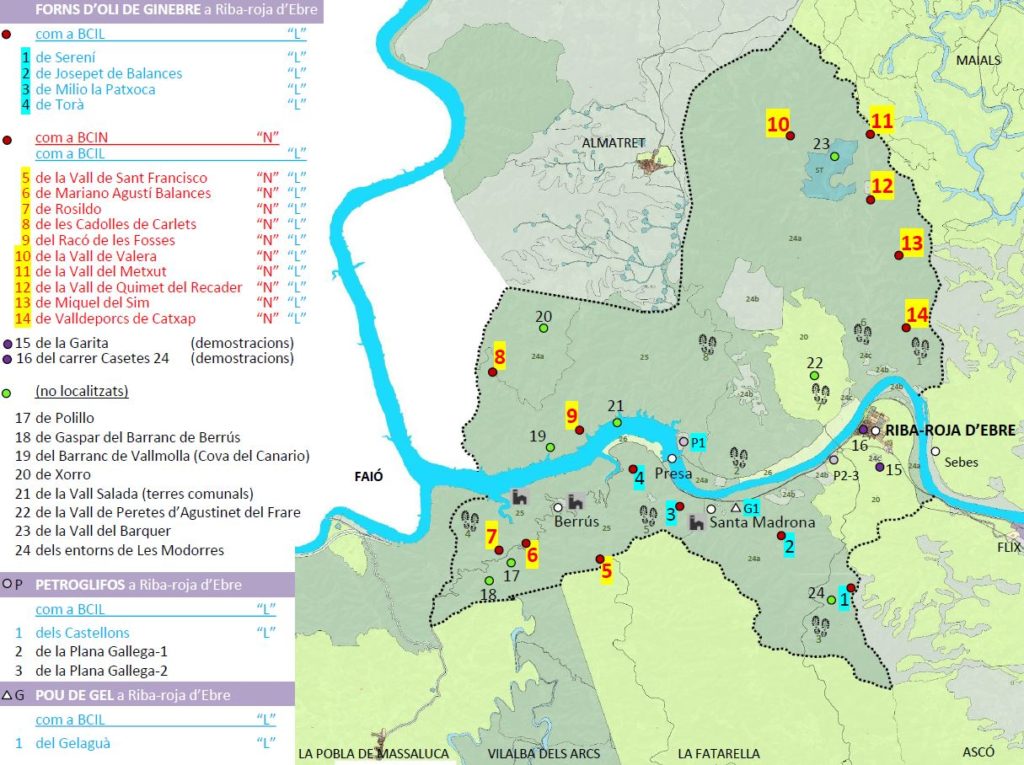The image size is (1024, 765).
Task: Select green marker 20 on the map
Action: click(543, 329)
